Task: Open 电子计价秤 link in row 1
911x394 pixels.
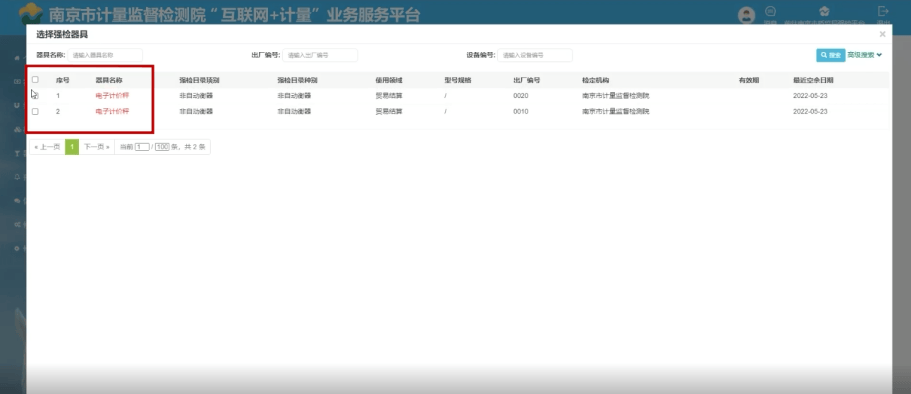Action: pyautogui.click(x=112, y=95)
